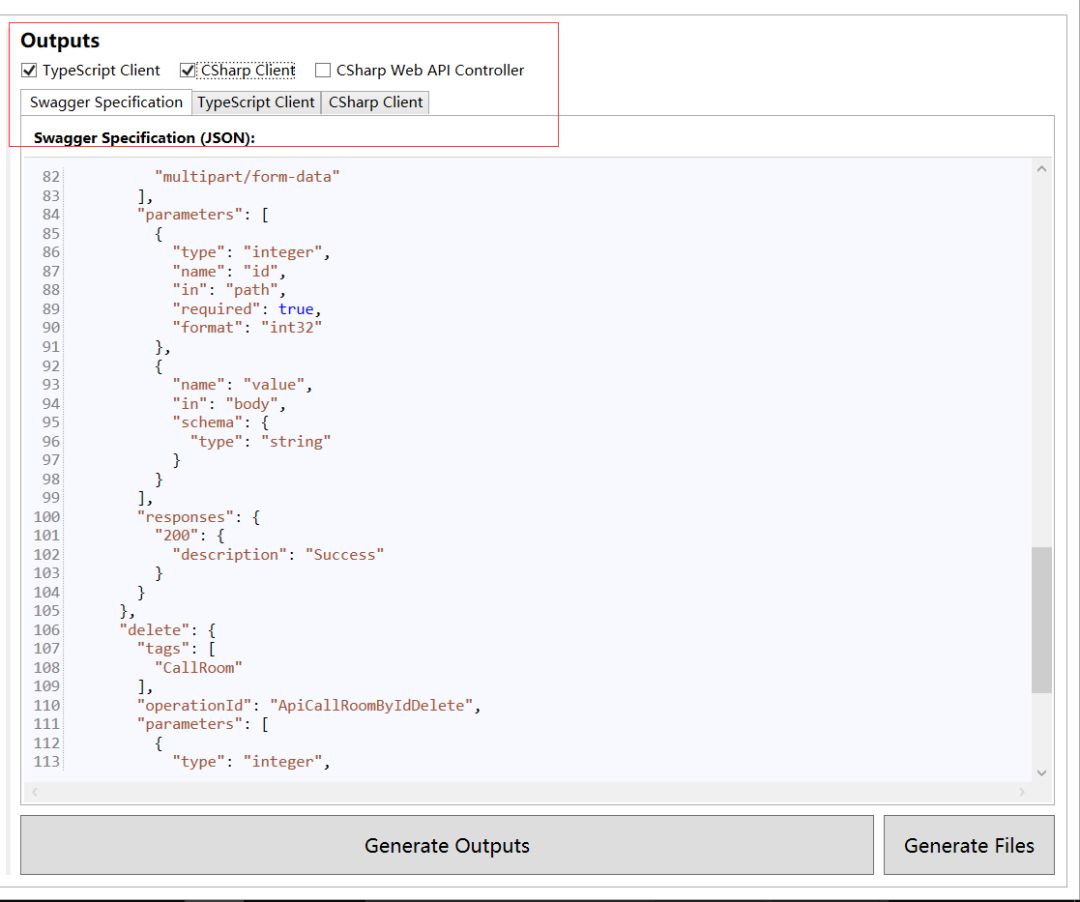
Task: Click the Generate Files button
Action: [968, 845]
